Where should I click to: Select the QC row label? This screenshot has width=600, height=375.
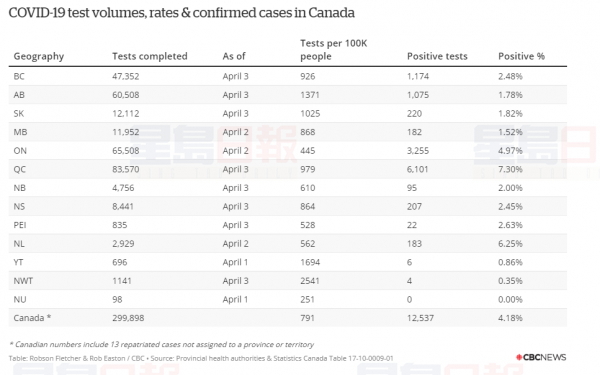click(x=20, y=169)
